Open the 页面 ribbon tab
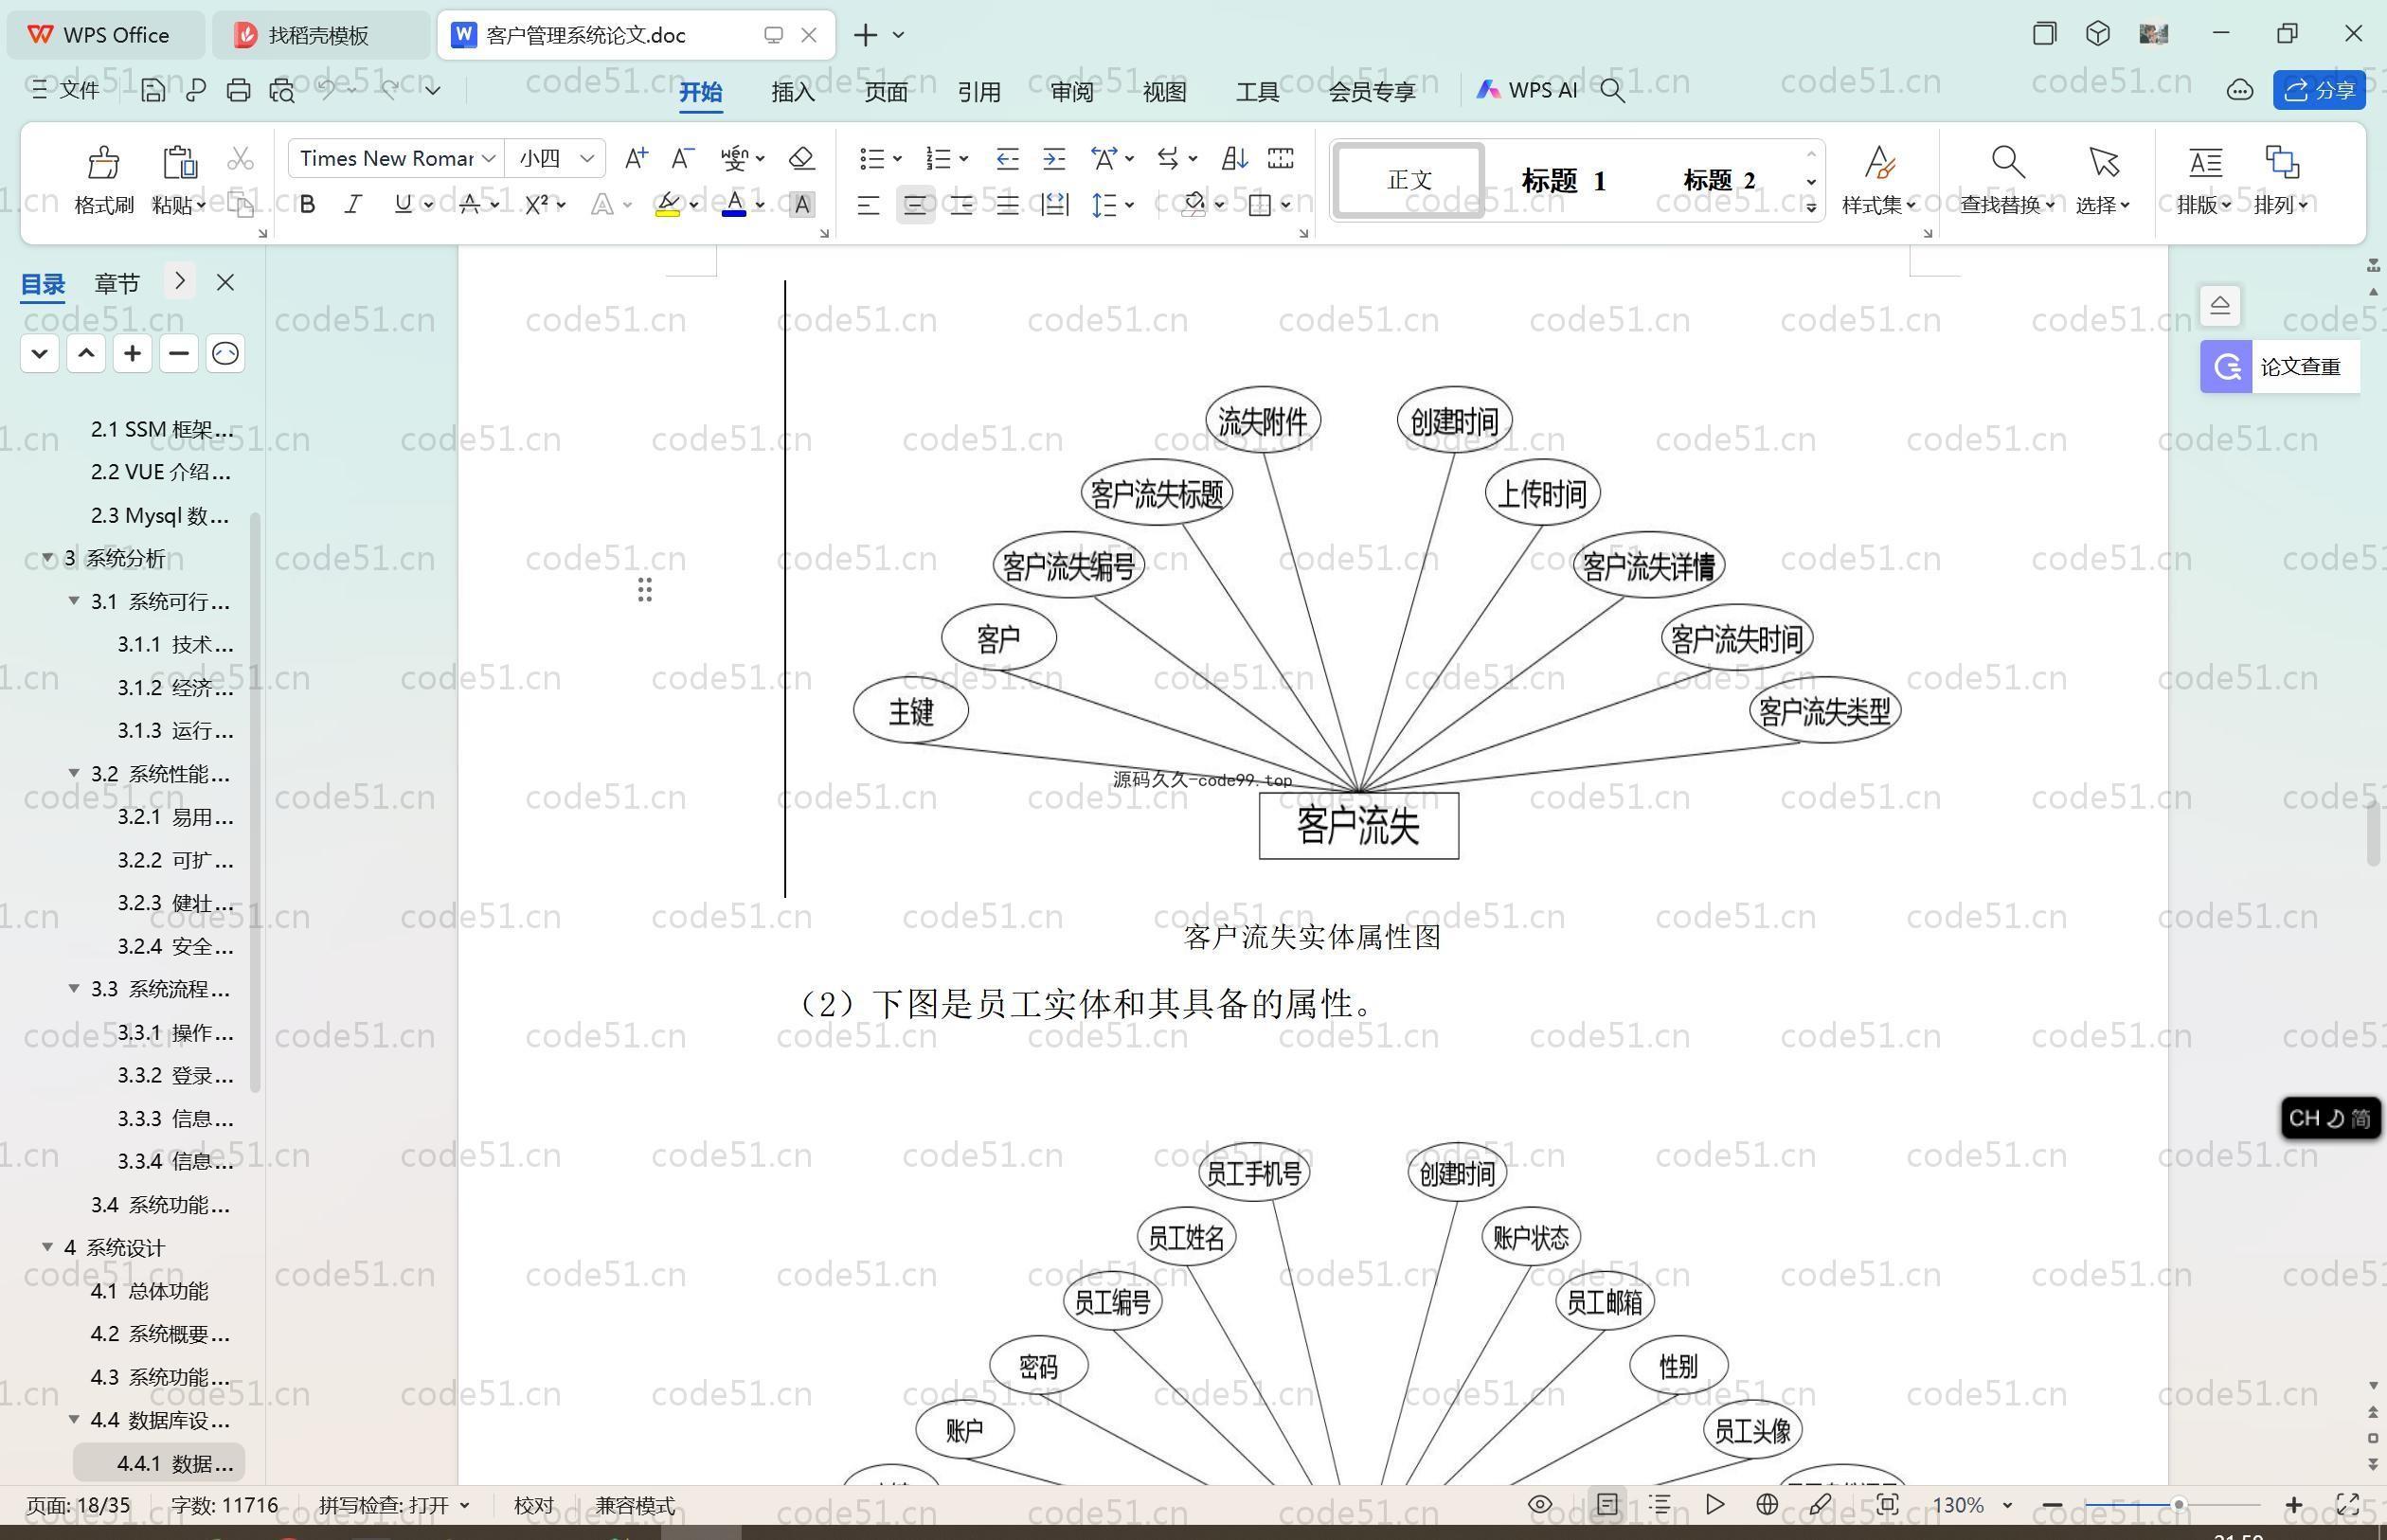The image size is (2387, 1540). coord(886,91)
